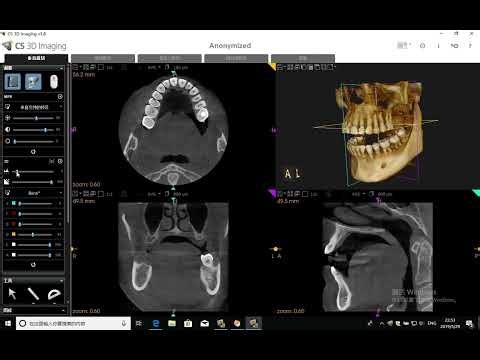Open Microsoft Store from the taskbar

pyautogui.click(x=188, y=323)
